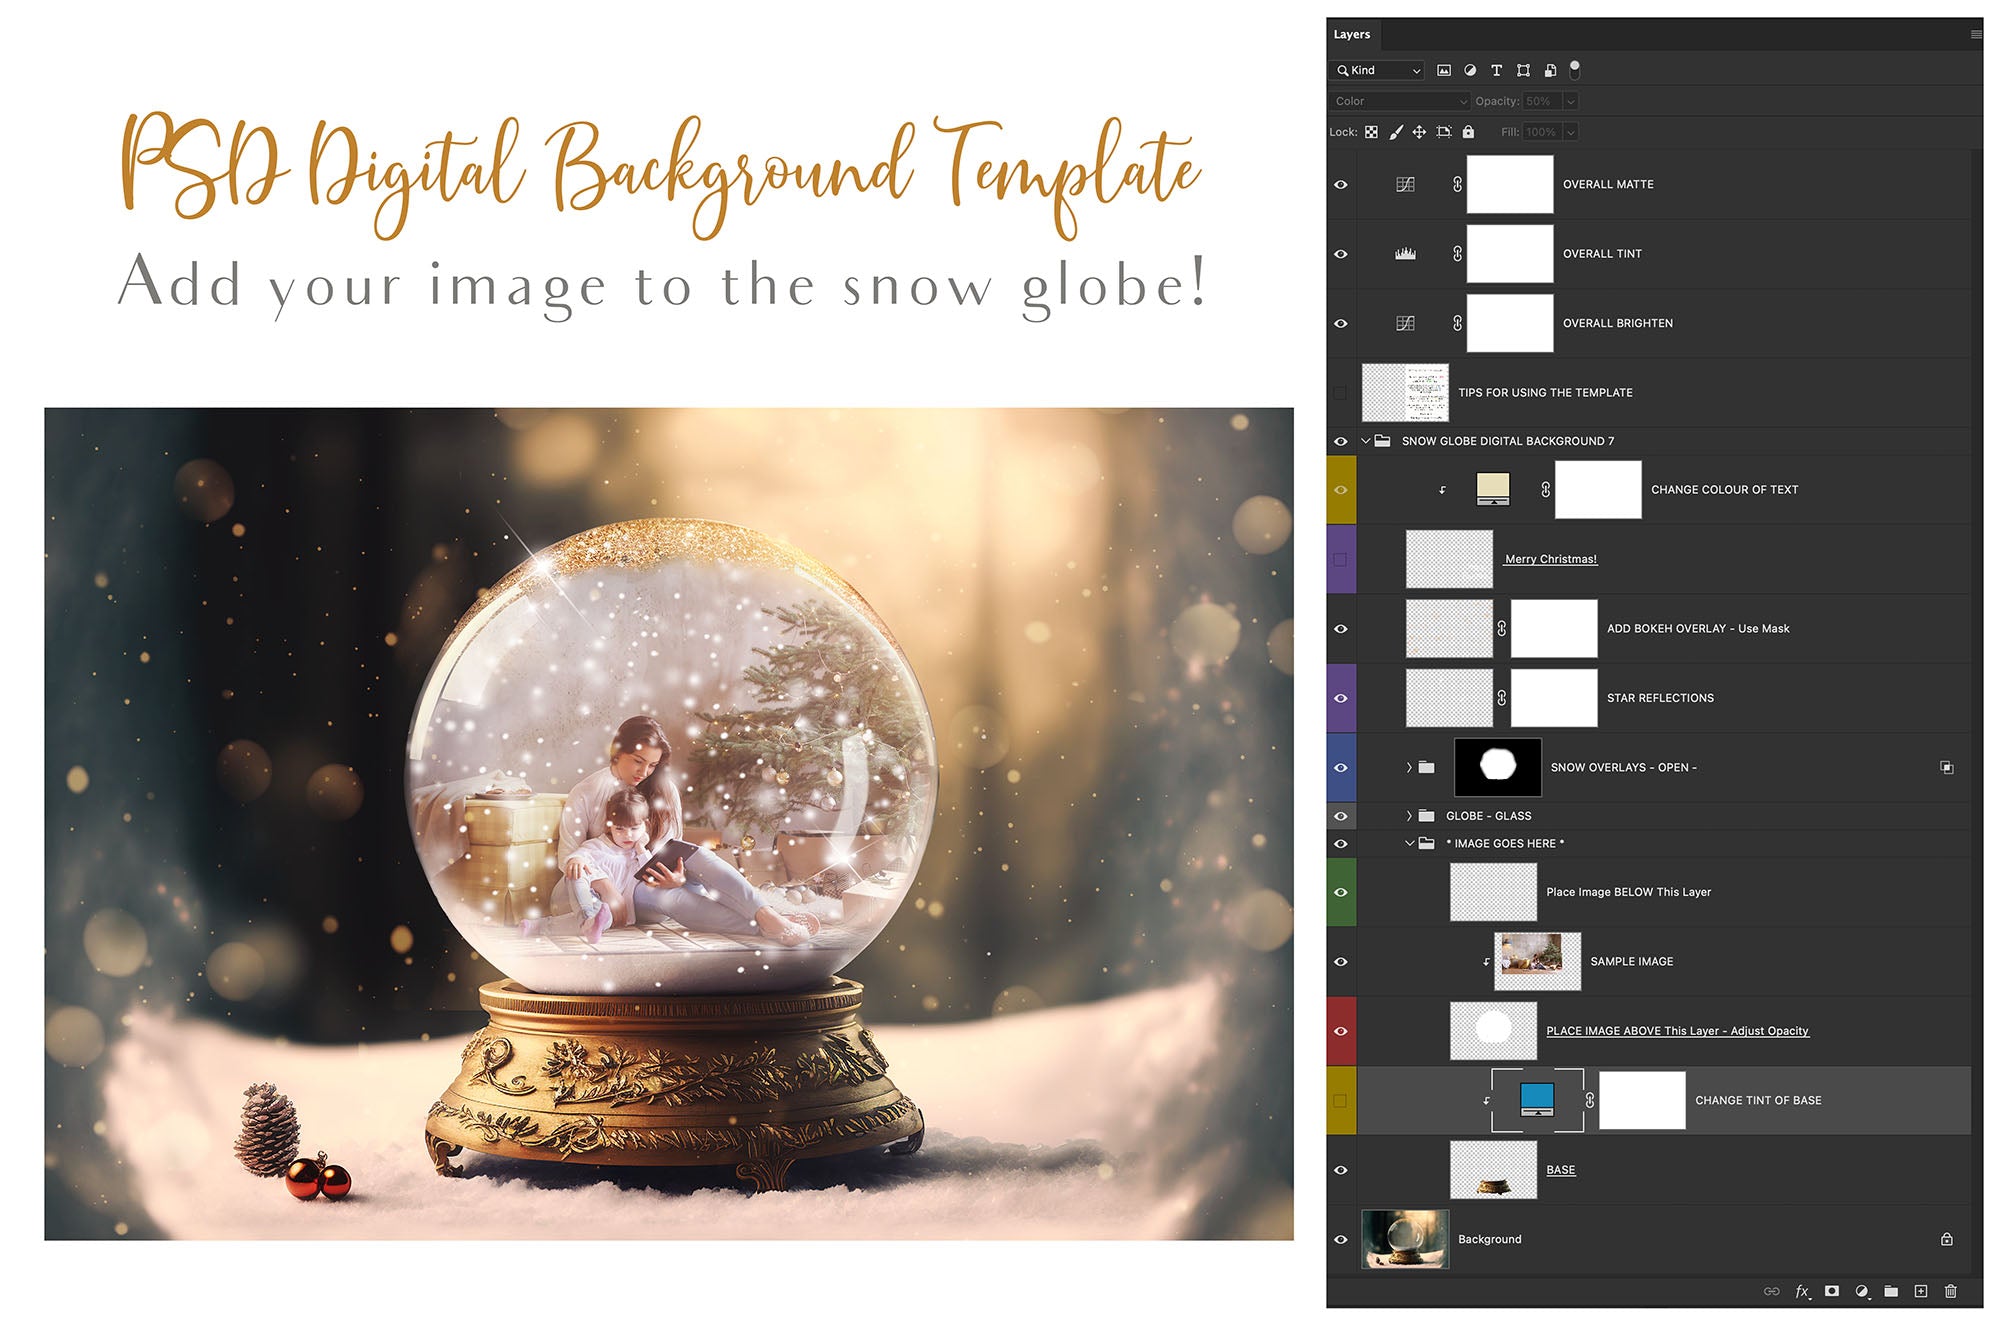Select the adjustment layers filter icon
2000x1333 pixels.
click(1471, 70)
